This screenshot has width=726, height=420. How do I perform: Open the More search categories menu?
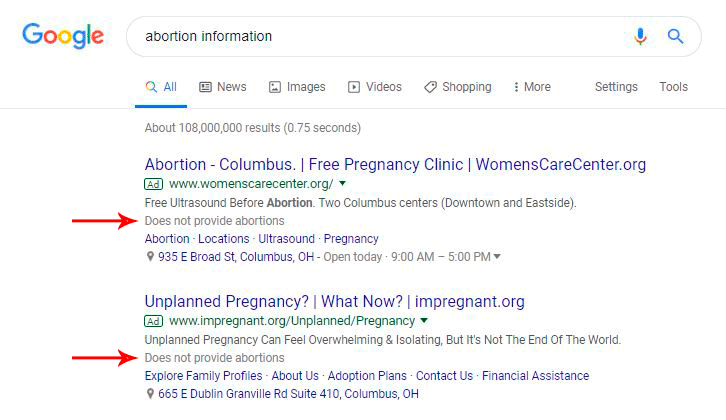pyautogui.click(x=531, y=87)
